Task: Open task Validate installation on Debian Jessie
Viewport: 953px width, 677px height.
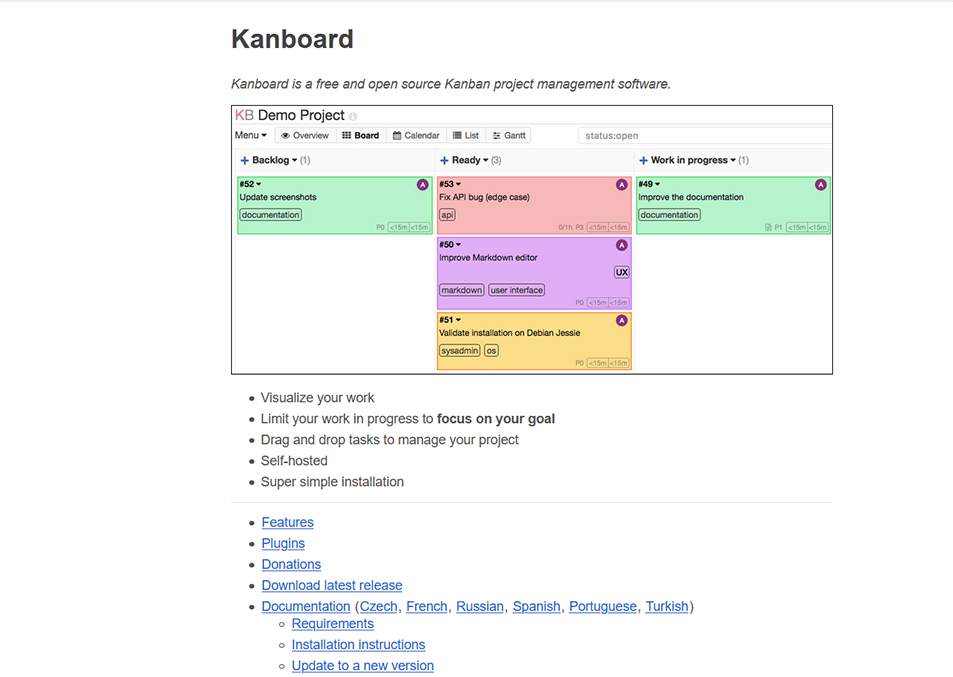Action: pyautogui.click(x=509, y=333)
